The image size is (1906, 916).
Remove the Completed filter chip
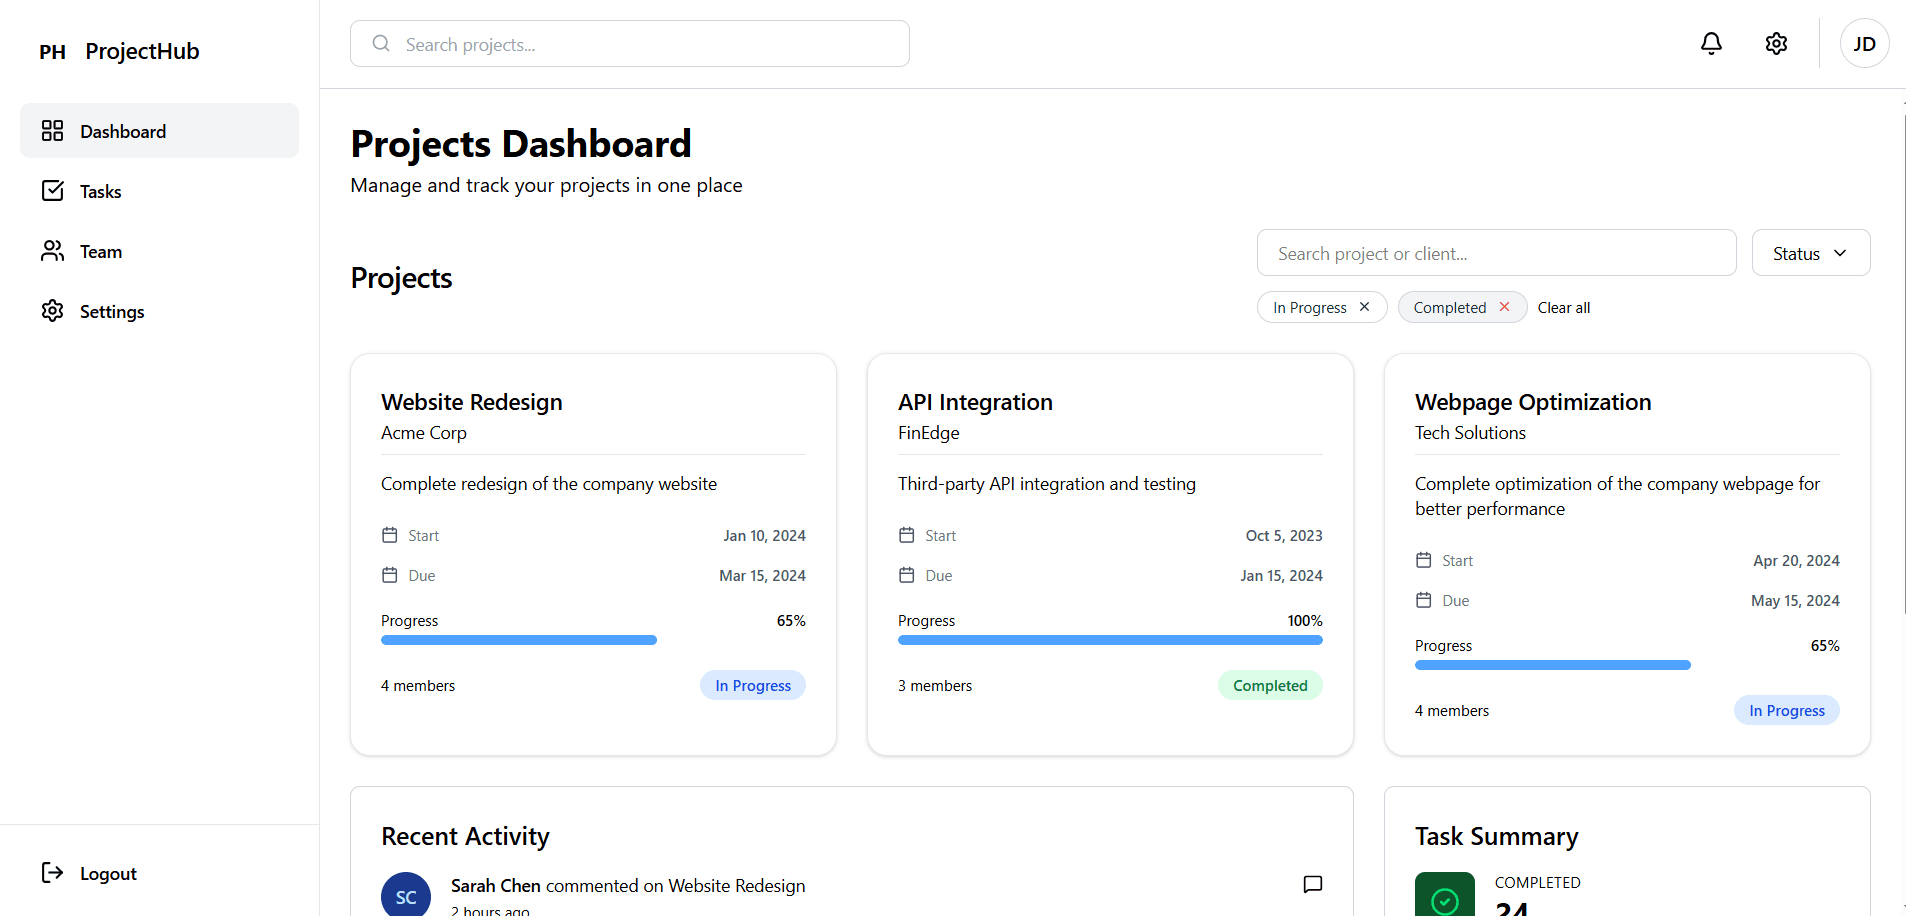coord(1506,307)
